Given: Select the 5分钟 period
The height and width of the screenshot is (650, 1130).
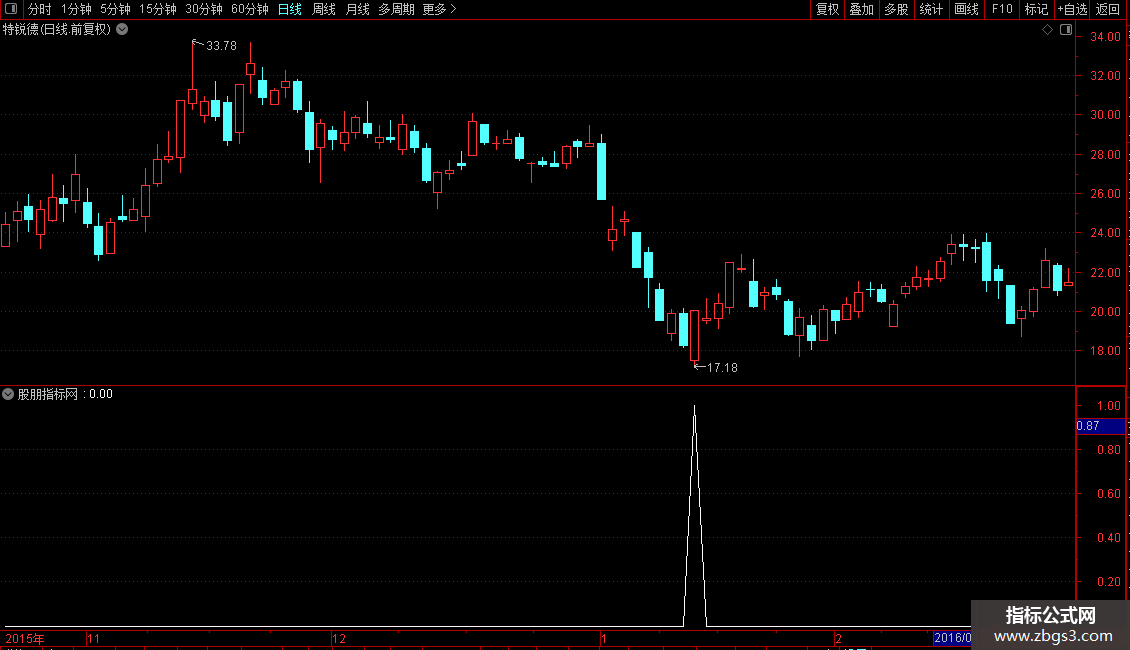Looking at the screenshot, I should coord(115,9).
